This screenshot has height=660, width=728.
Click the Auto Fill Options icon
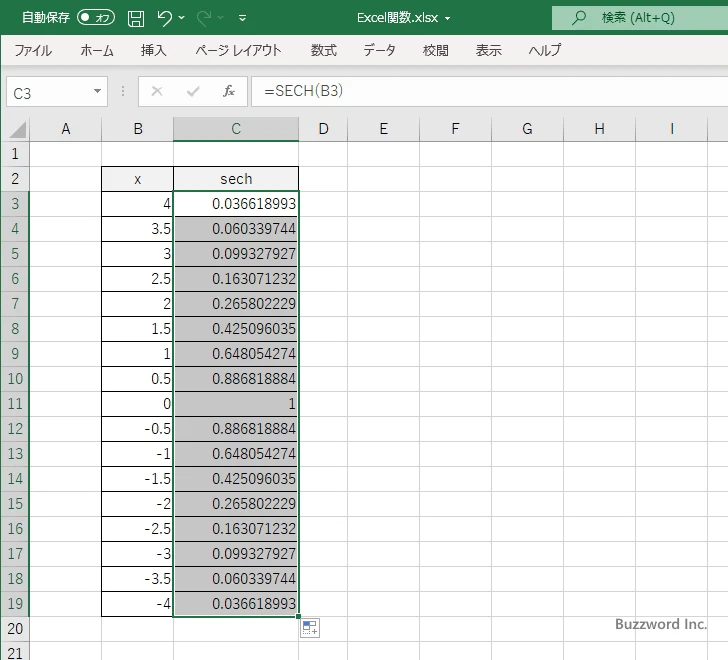click(310, 628)
